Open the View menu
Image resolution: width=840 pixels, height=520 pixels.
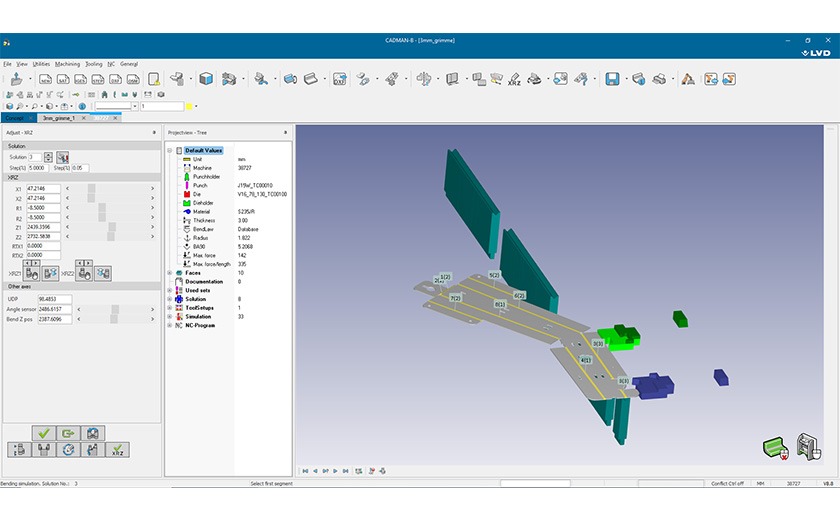22,64
